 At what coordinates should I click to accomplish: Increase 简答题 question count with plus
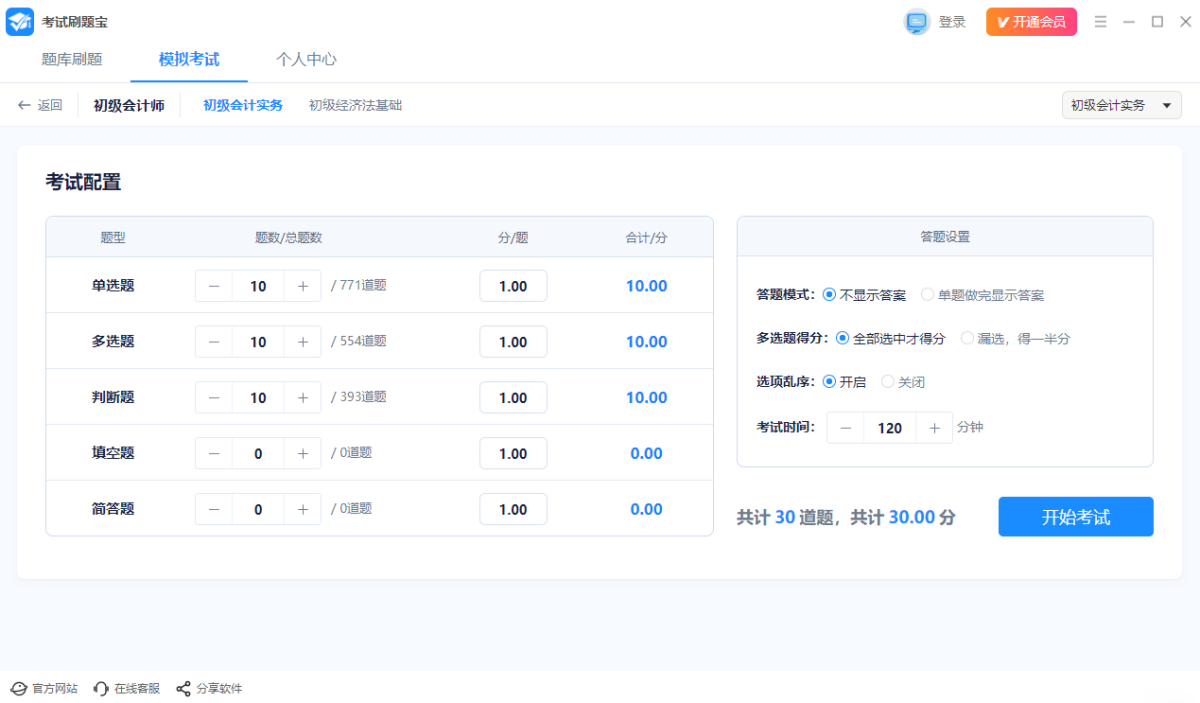click(x=303, y=510)
